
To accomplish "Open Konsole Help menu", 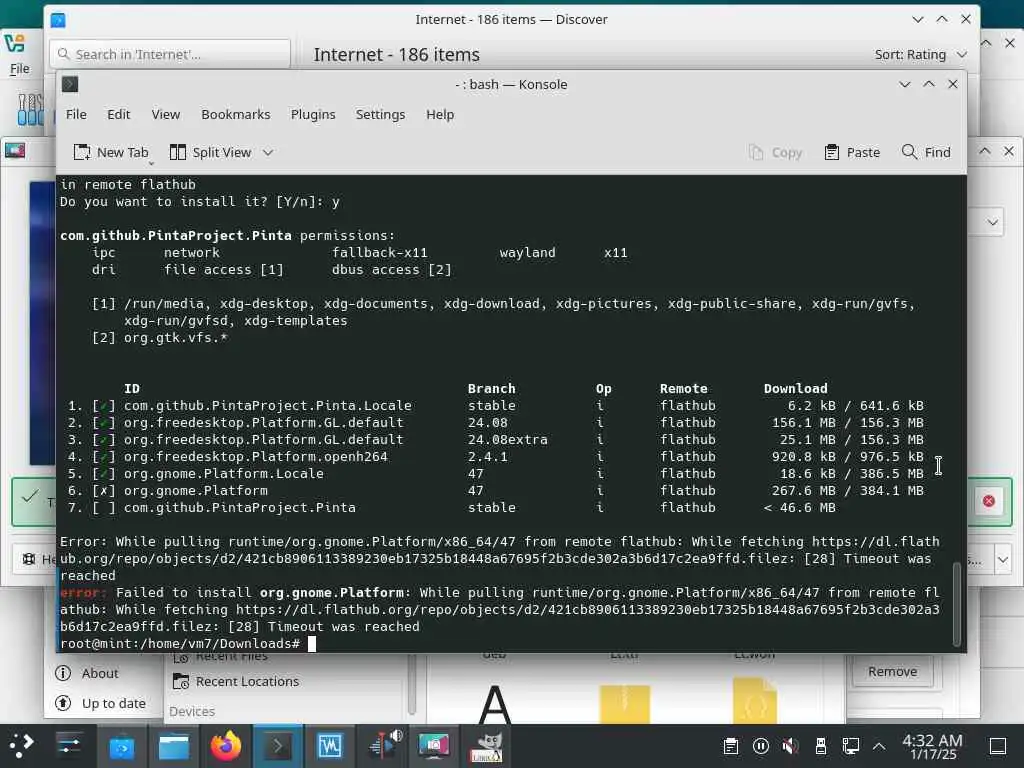I will (x=440, y=114).
